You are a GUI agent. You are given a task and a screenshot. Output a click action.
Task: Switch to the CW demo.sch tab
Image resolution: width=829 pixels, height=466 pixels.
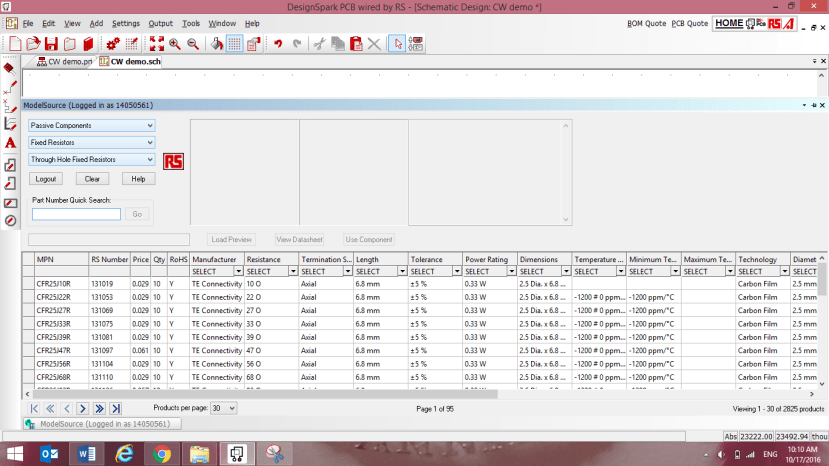point(130,62)
